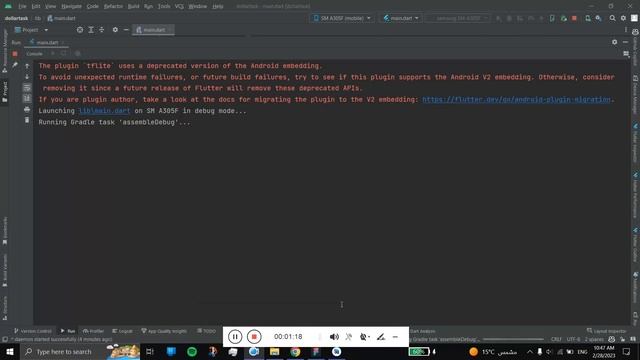Open the File menu
Image resolution: width=640 pixels, height=360 pixels.
(22, 7)
